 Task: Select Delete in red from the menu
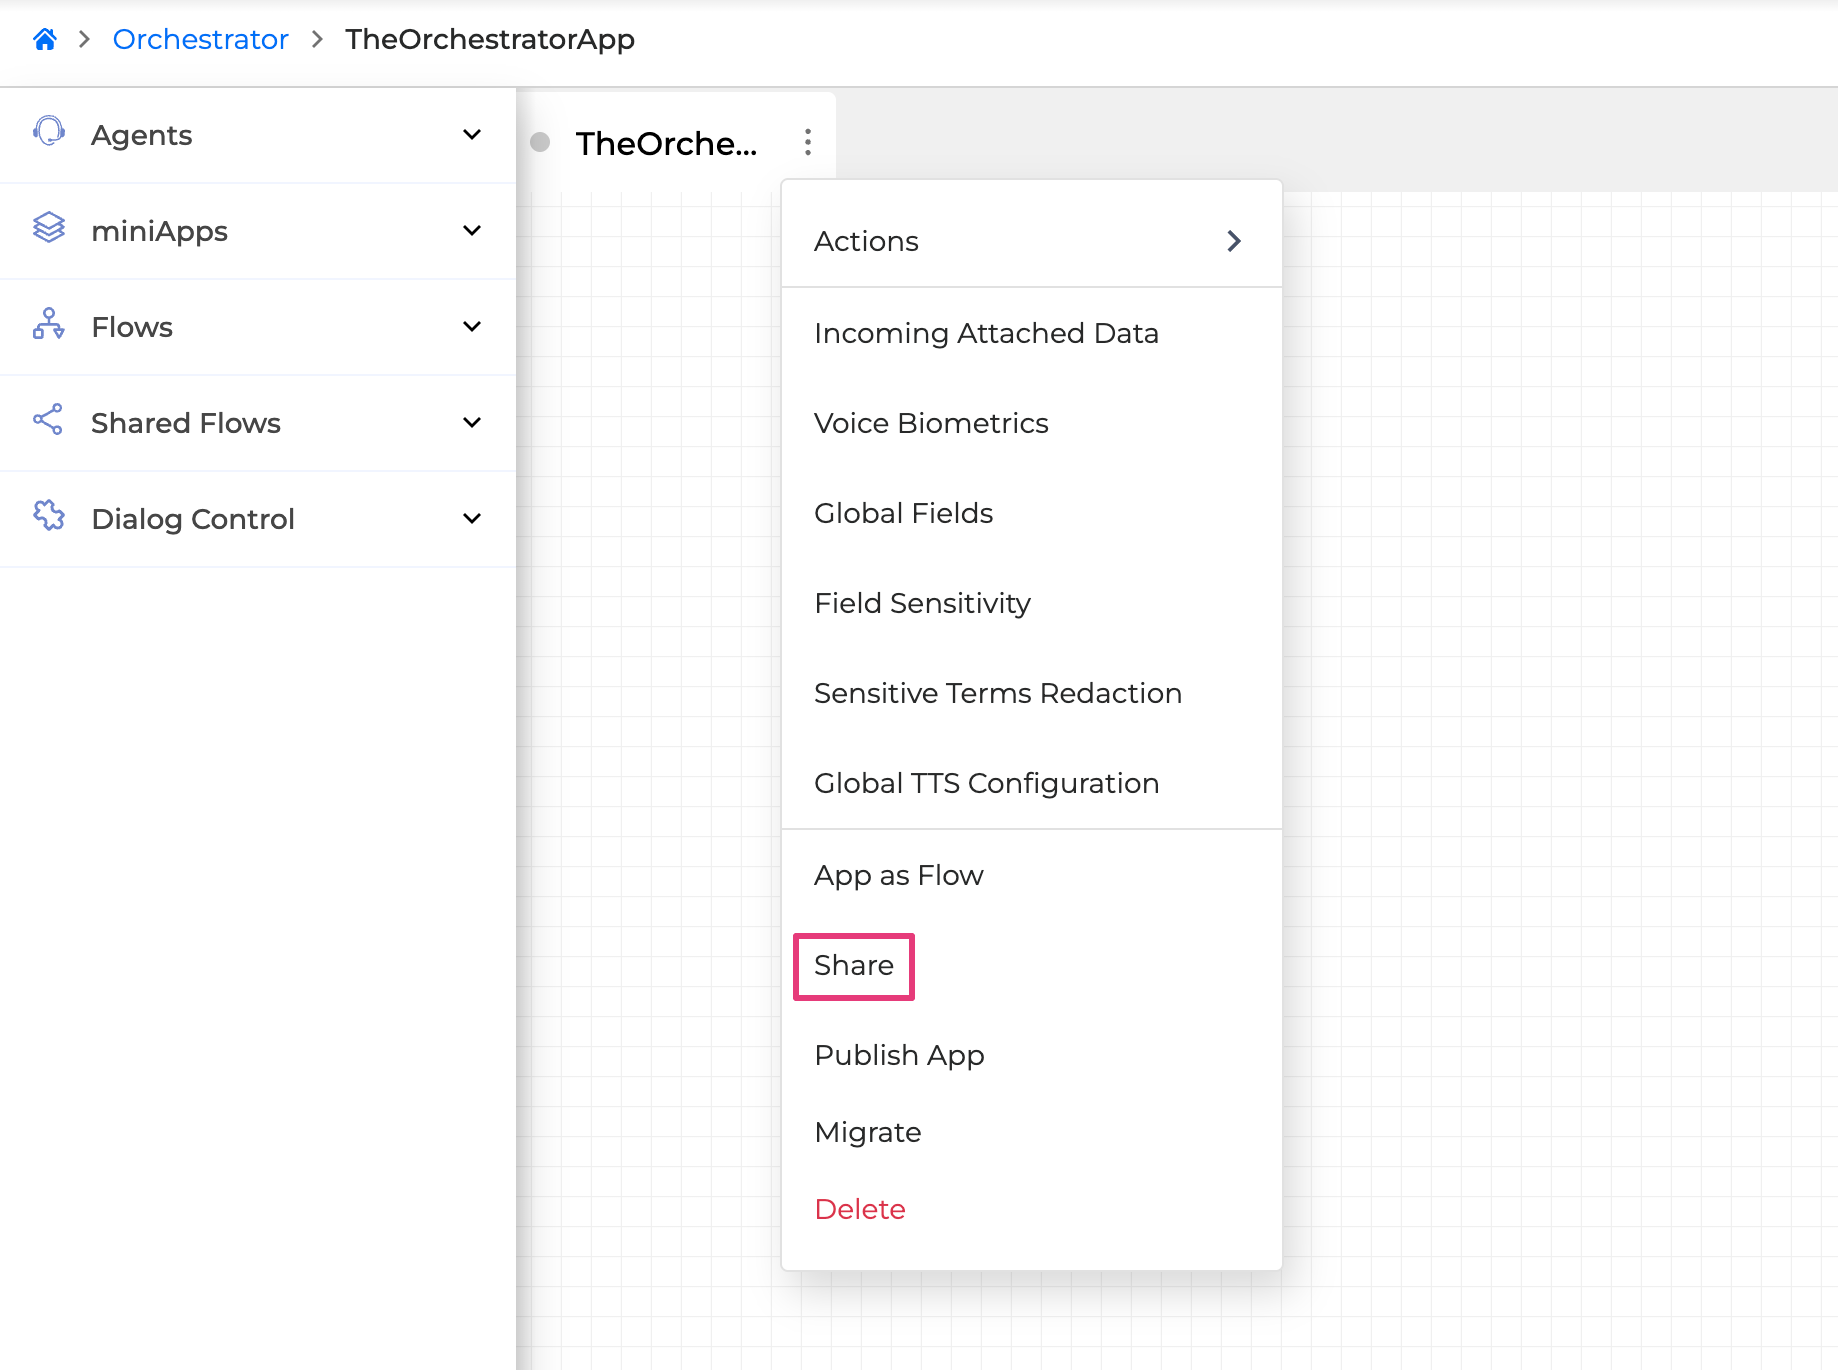[860, 1209]
